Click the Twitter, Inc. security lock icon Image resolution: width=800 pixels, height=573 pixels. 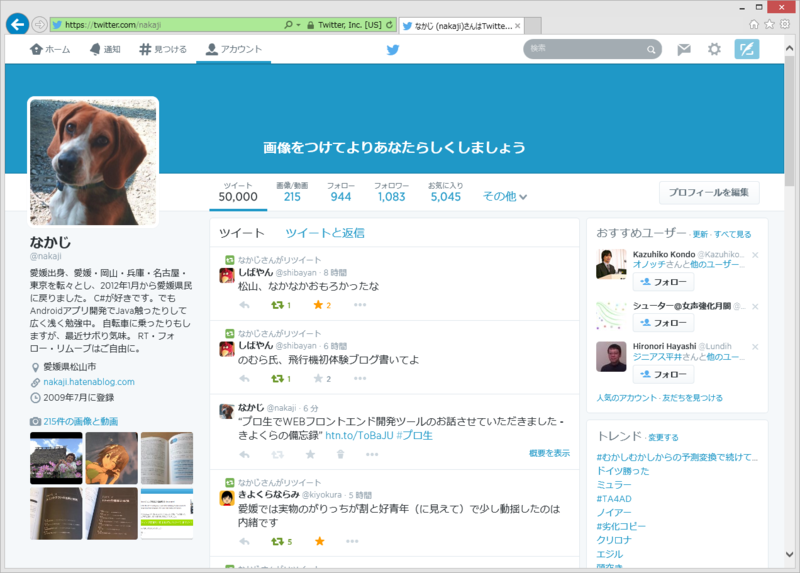(x=311, y=24)
